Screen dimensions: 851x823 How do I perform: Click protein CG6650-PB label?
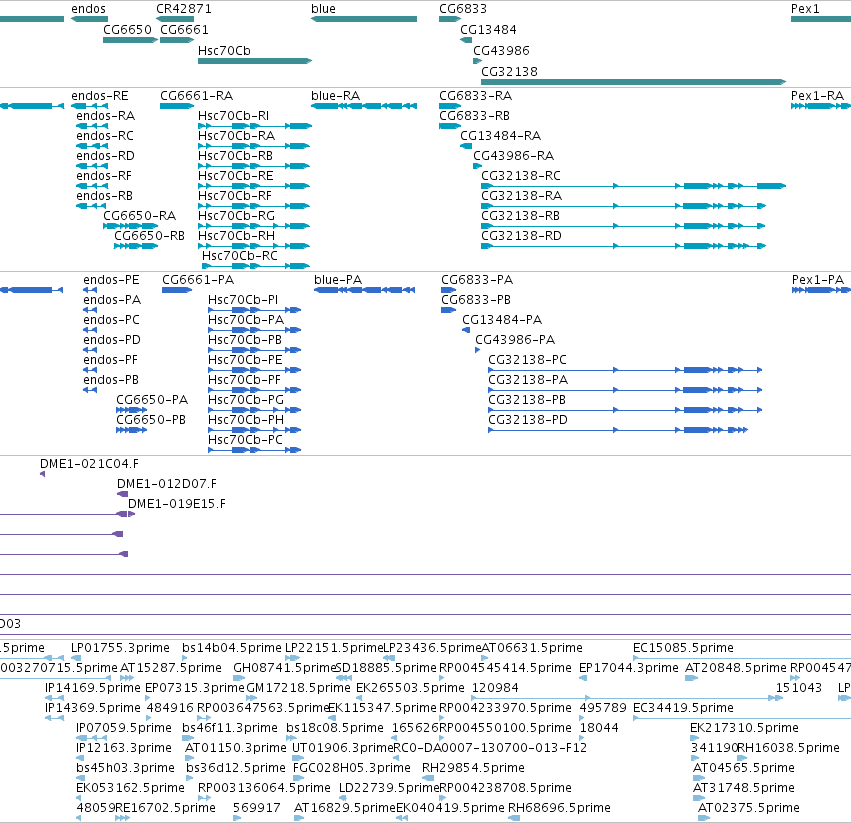(x=151, y=420)
